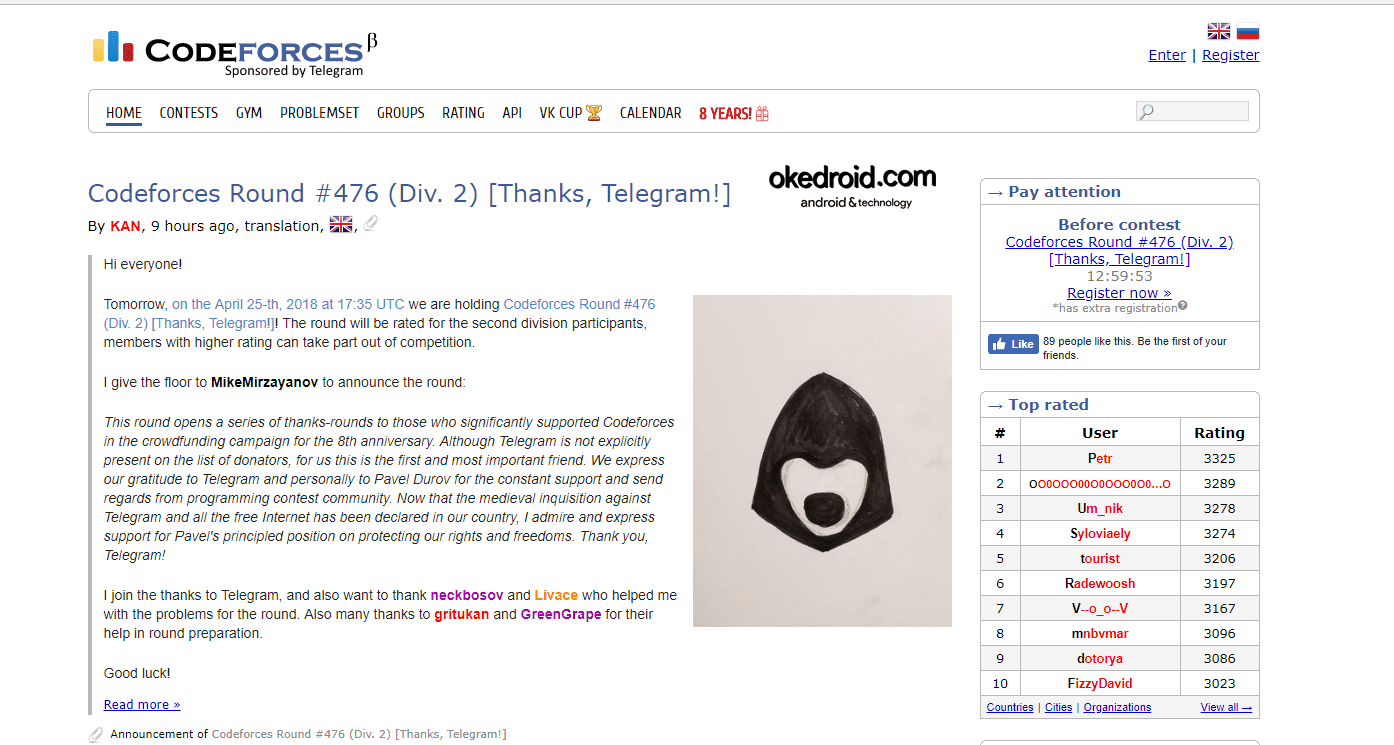Open the CONTESTS menu item
Screen dimensions: 1394x745
tap(189, 113)
